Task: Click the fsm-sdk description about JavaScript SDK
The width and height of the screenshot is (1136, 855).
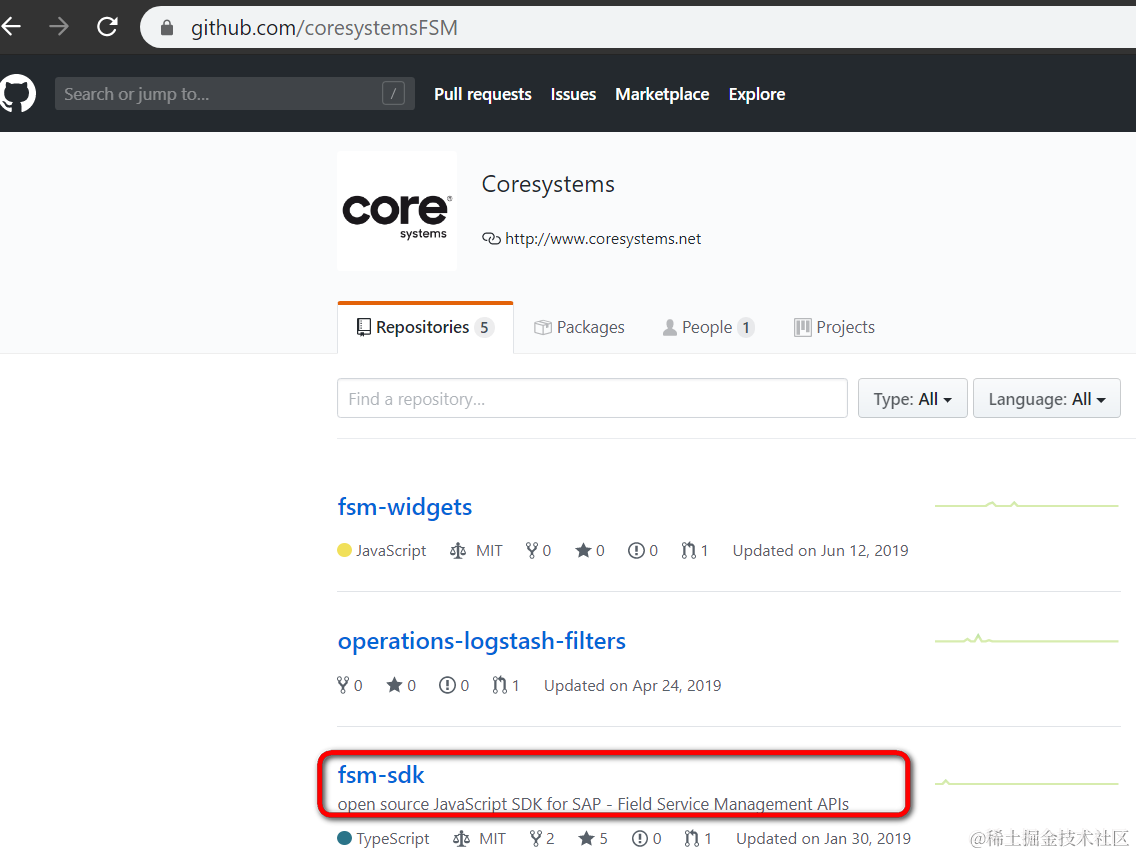Action: click(x=593, y=804)
